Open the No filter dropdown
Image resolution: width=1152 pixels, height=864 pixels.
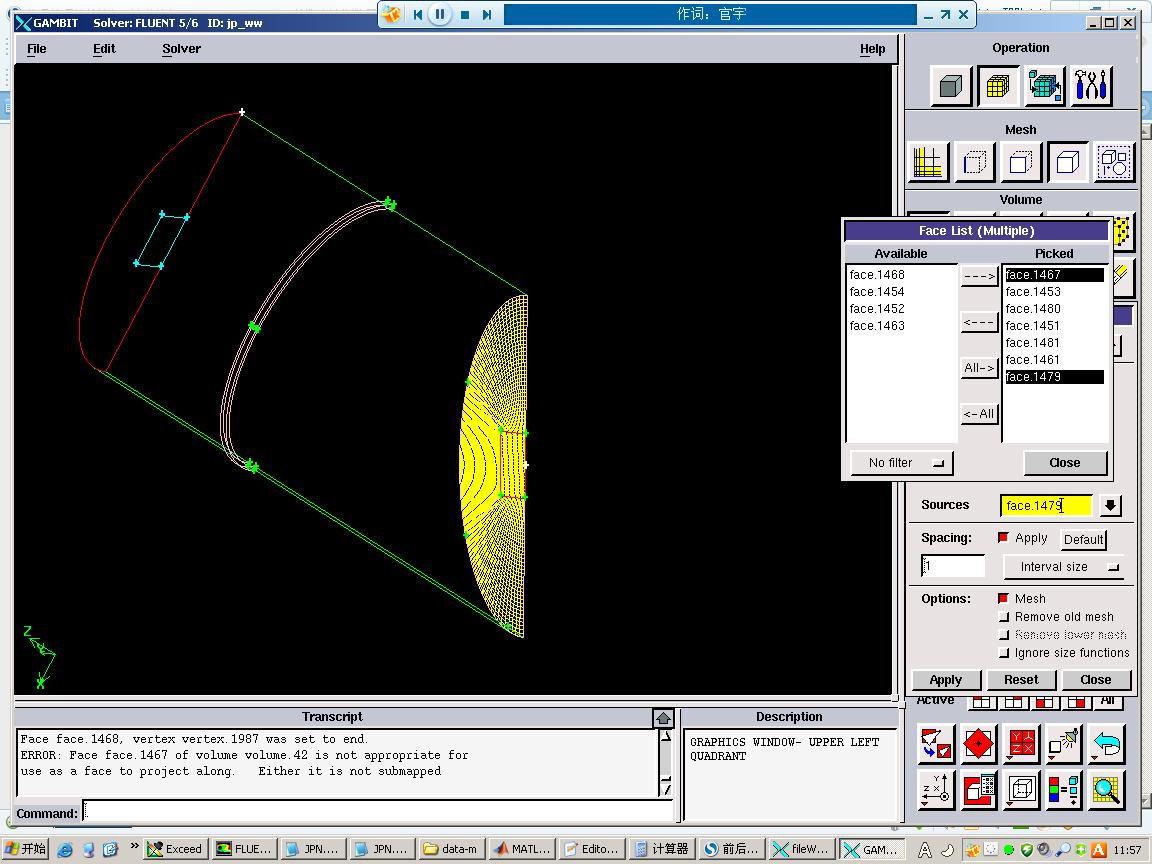901,463
